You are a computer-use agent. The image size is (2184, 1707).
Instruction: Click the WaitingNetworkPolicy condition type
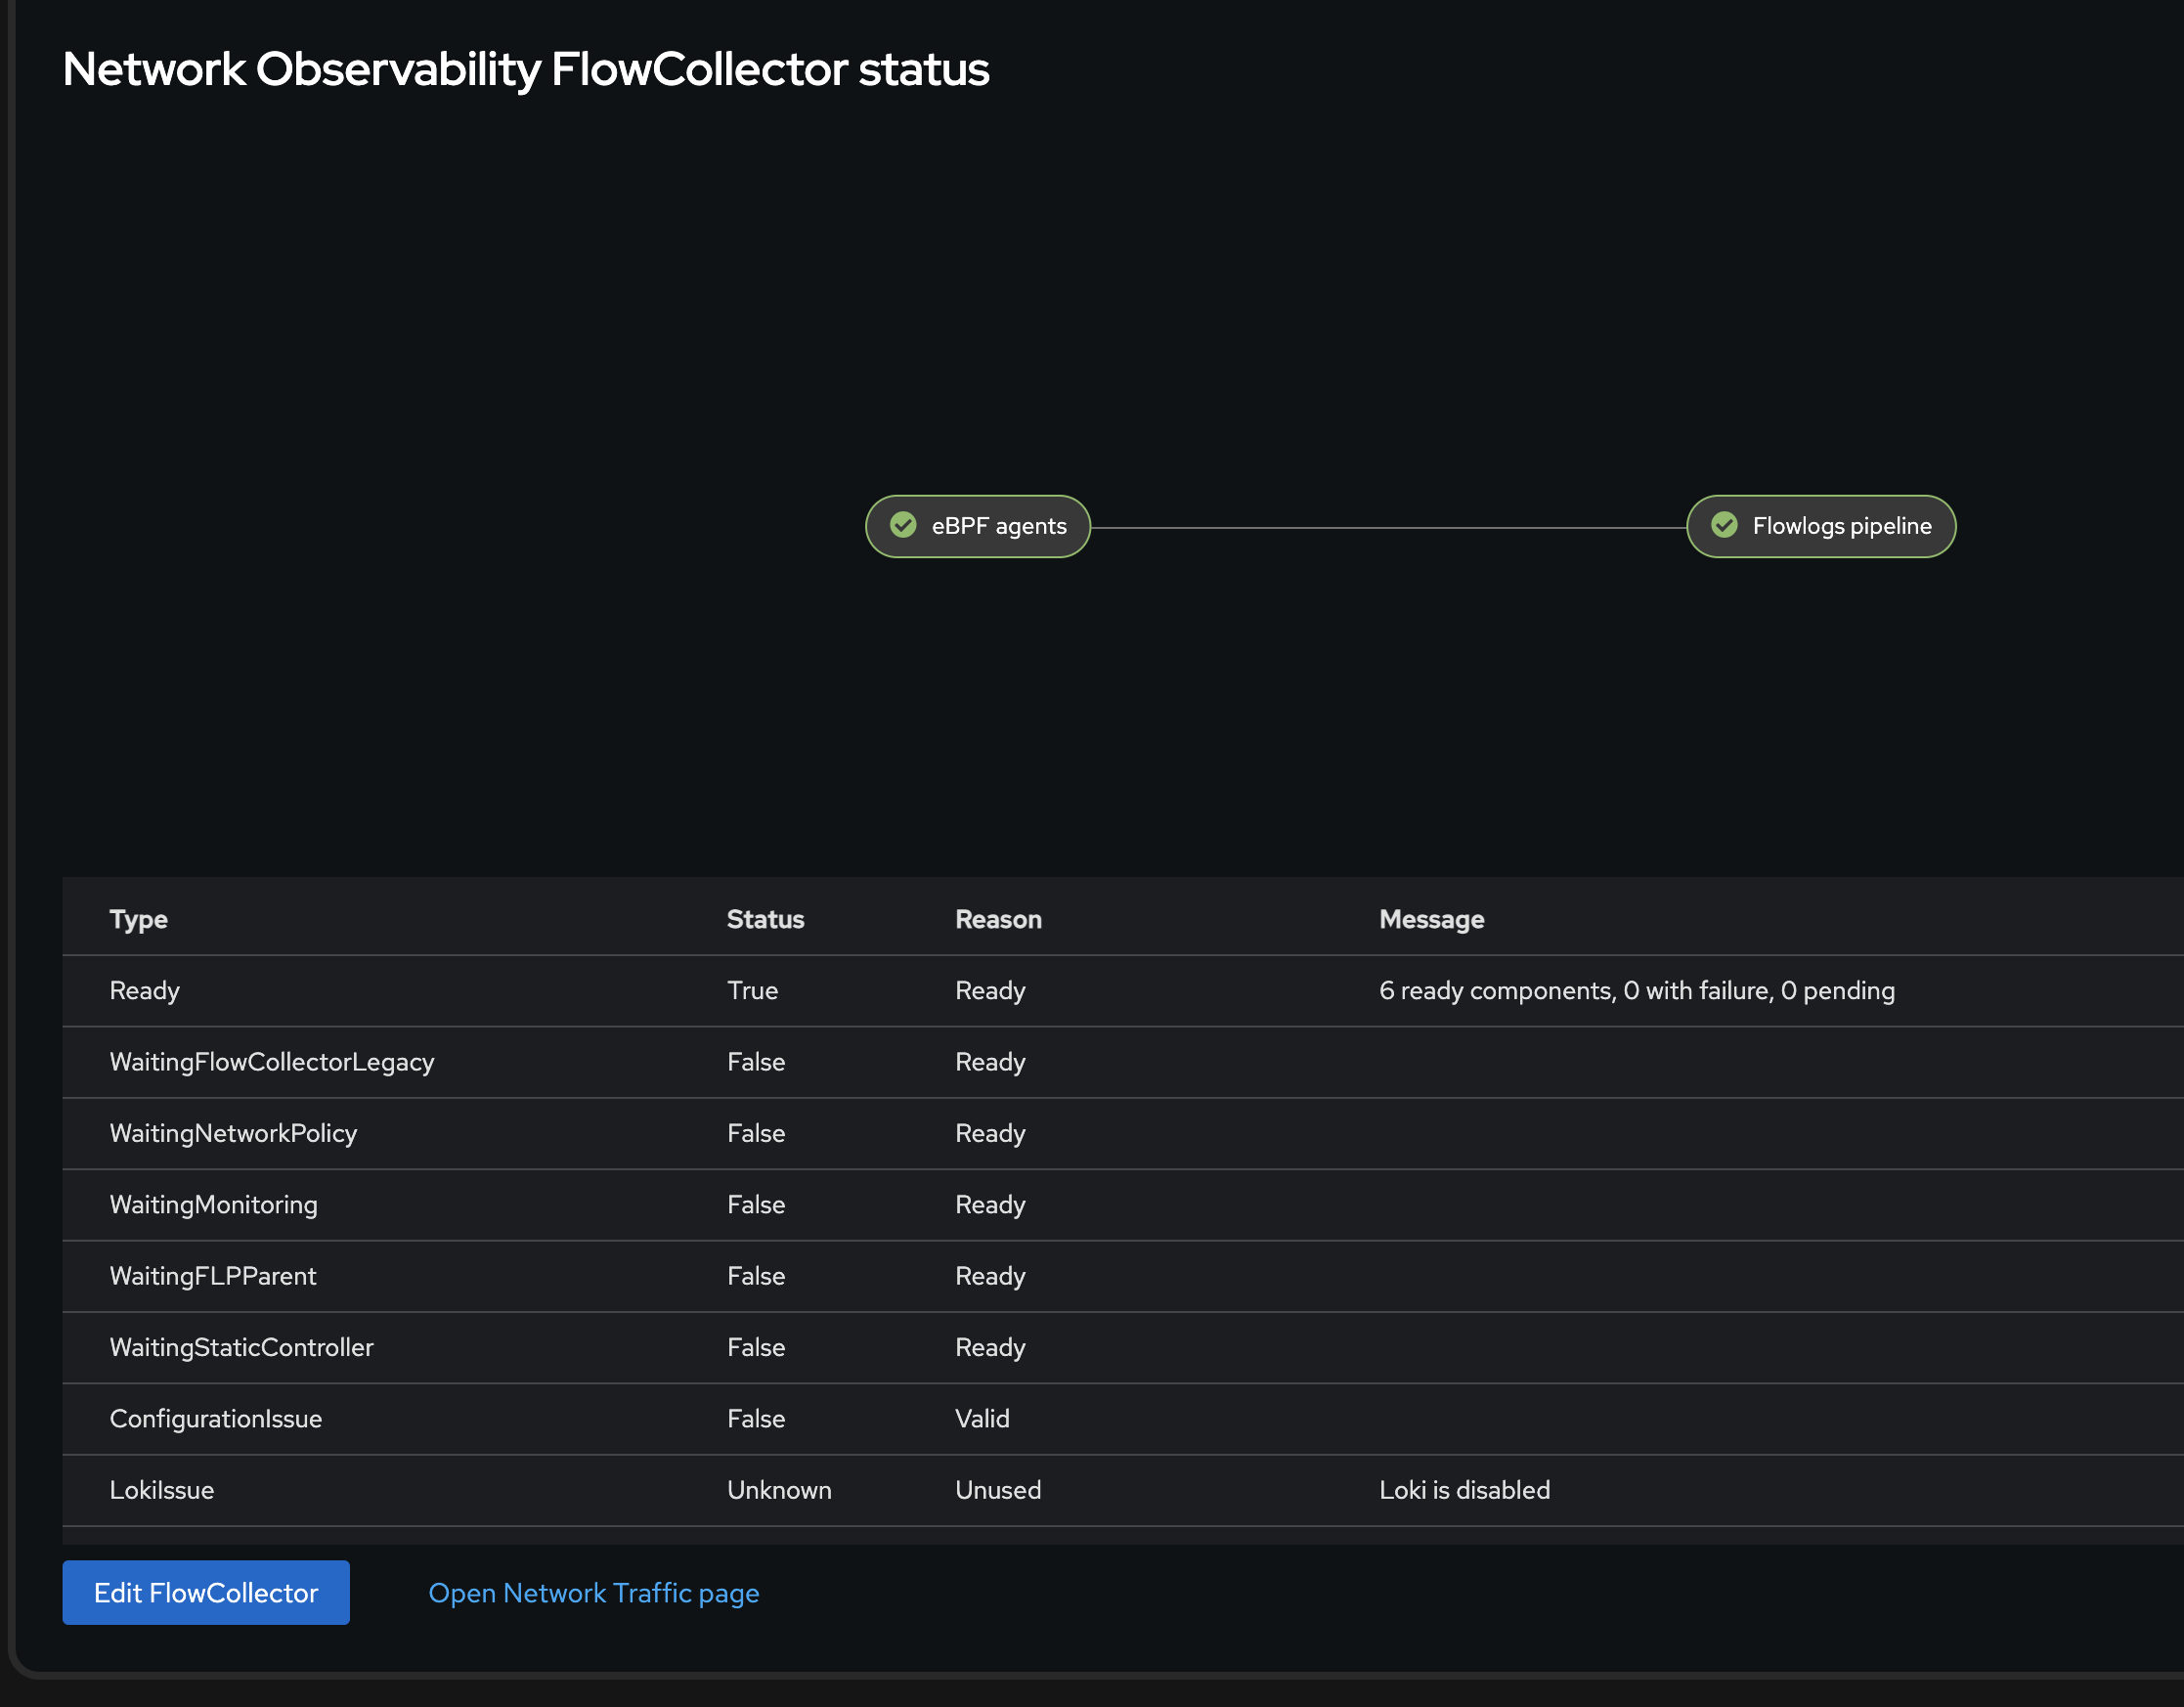point(233,1133)
